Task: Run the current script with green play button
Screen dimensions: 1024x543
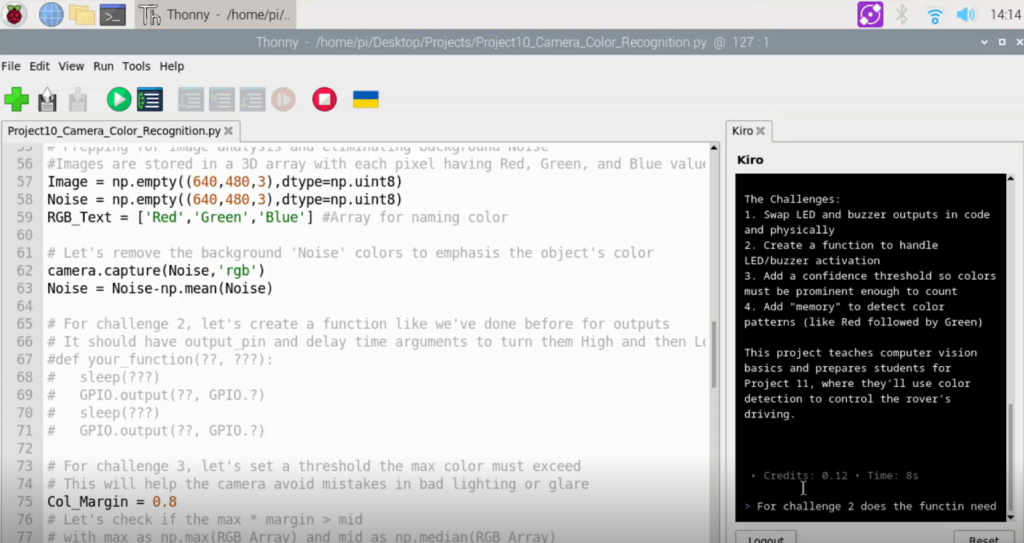Action: click(119, 99)
